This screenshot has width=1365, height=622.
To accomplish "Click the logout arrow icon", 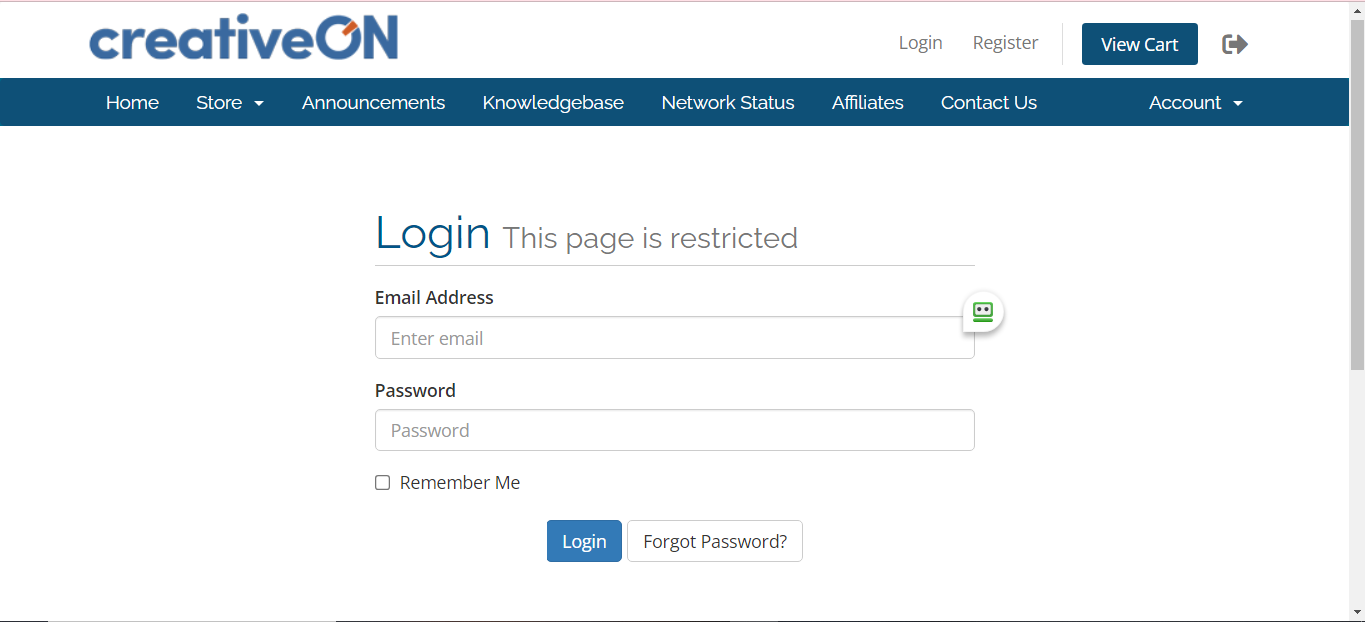I will [1235, 44].
